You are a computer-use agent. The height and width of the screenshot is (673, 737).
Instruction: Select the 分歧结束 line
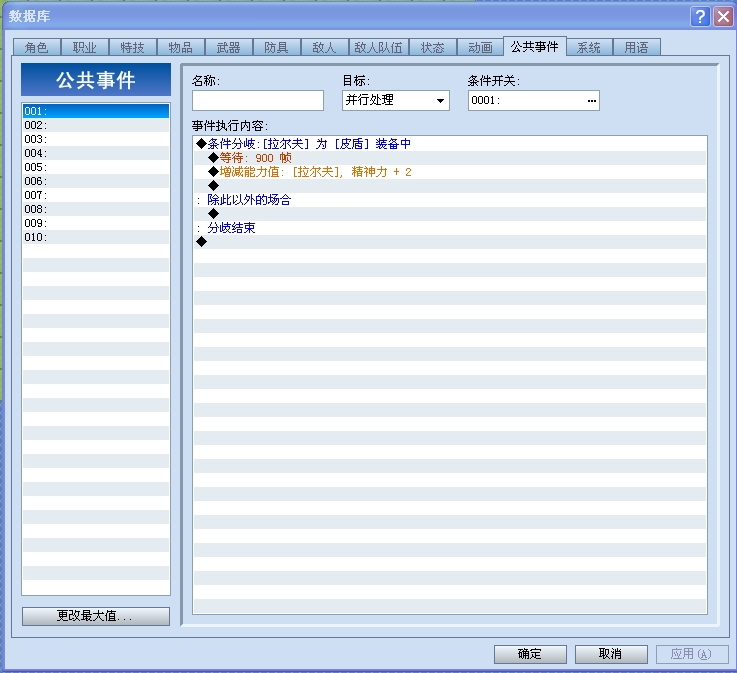pos(450,228)
